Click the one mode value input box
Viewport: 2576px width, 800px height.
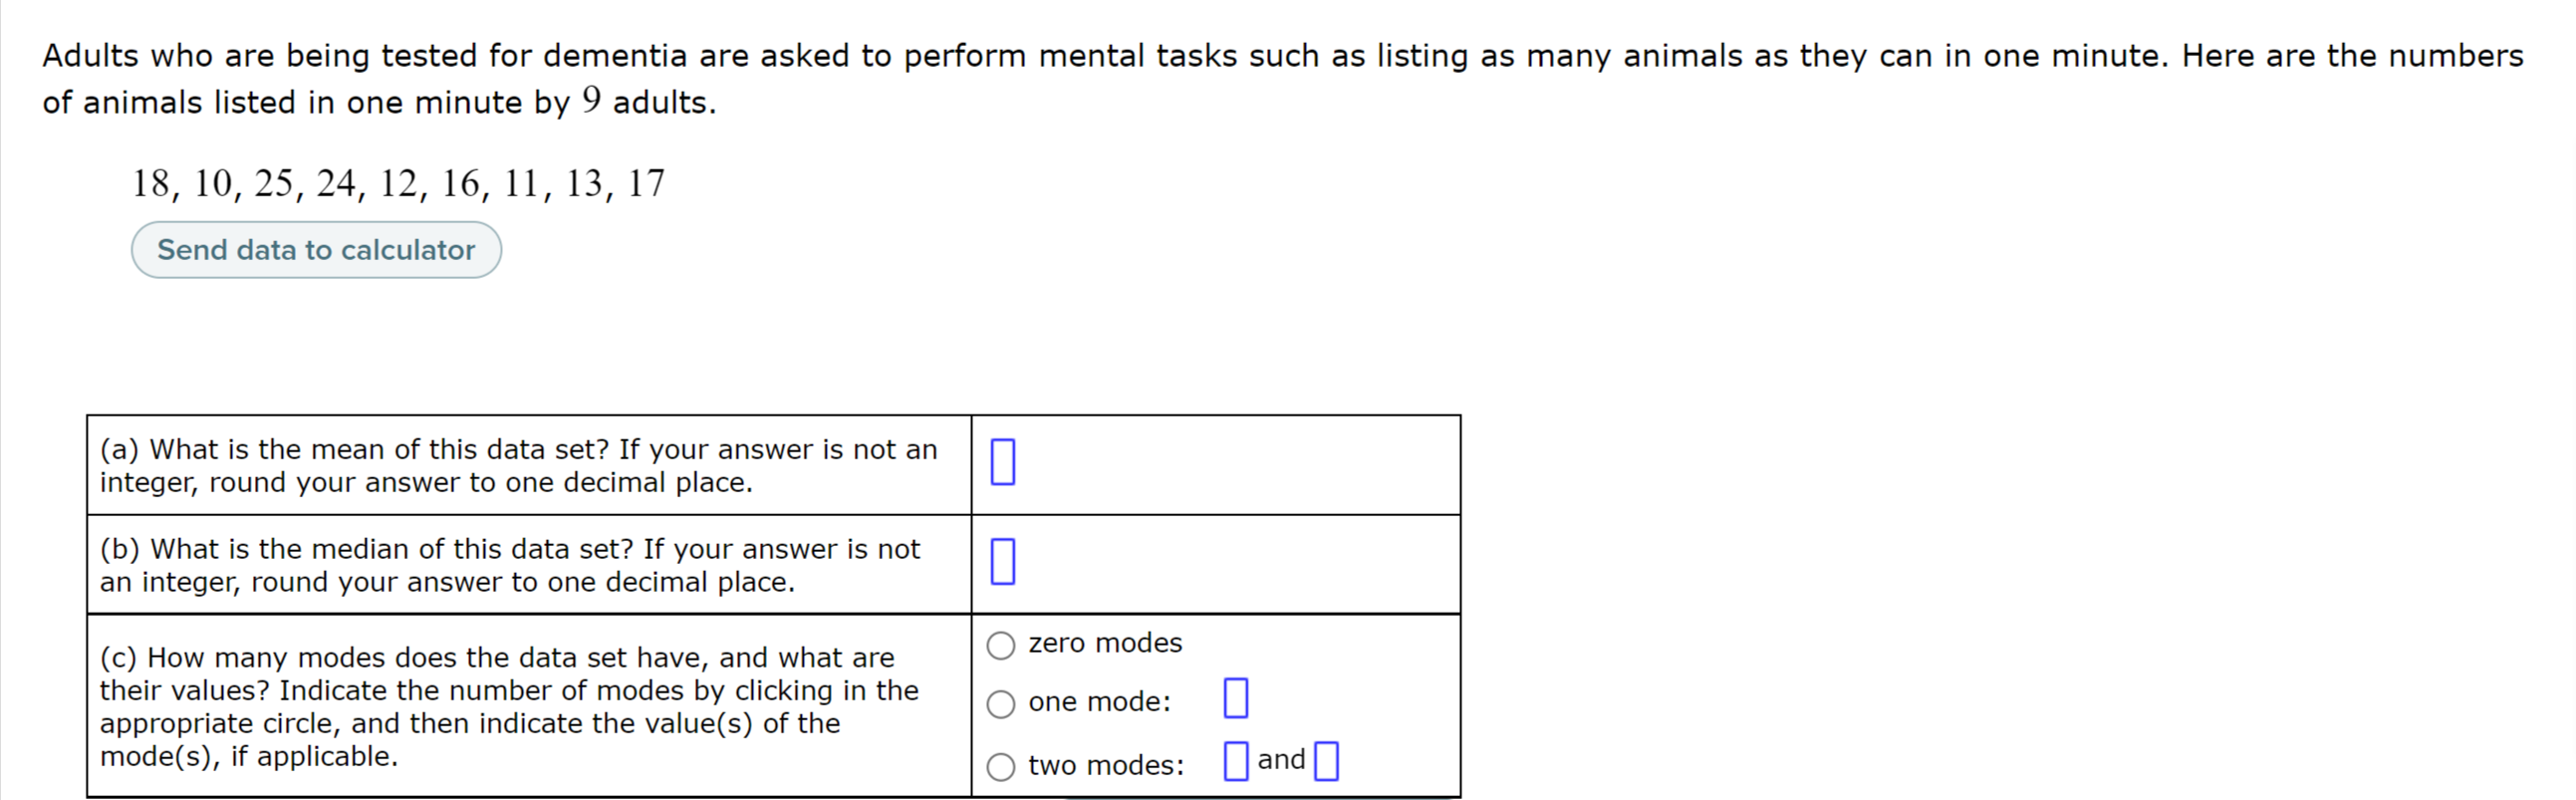point(1236,698)
